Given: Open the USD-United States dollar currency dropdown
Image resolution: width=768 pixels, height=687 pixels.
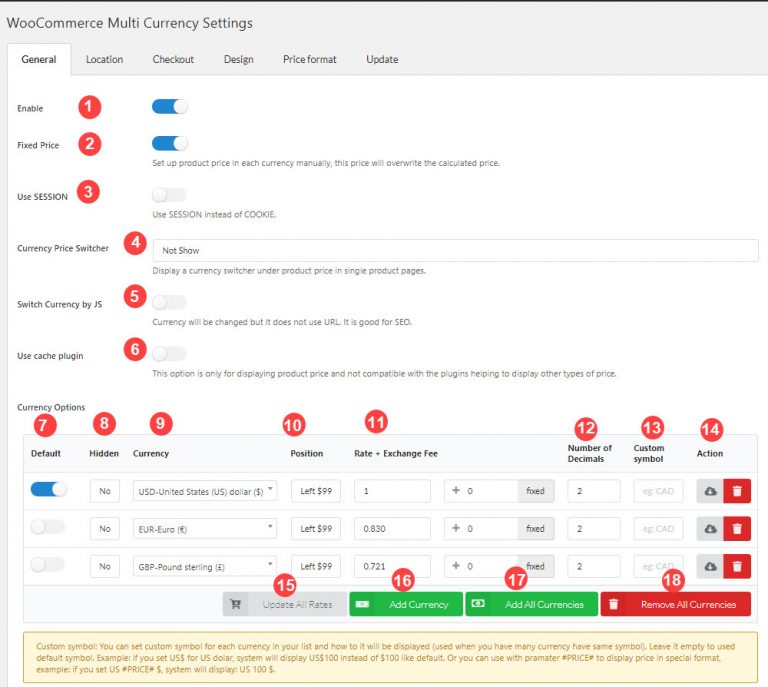Looking at the screenshot, I should point(204,491).
